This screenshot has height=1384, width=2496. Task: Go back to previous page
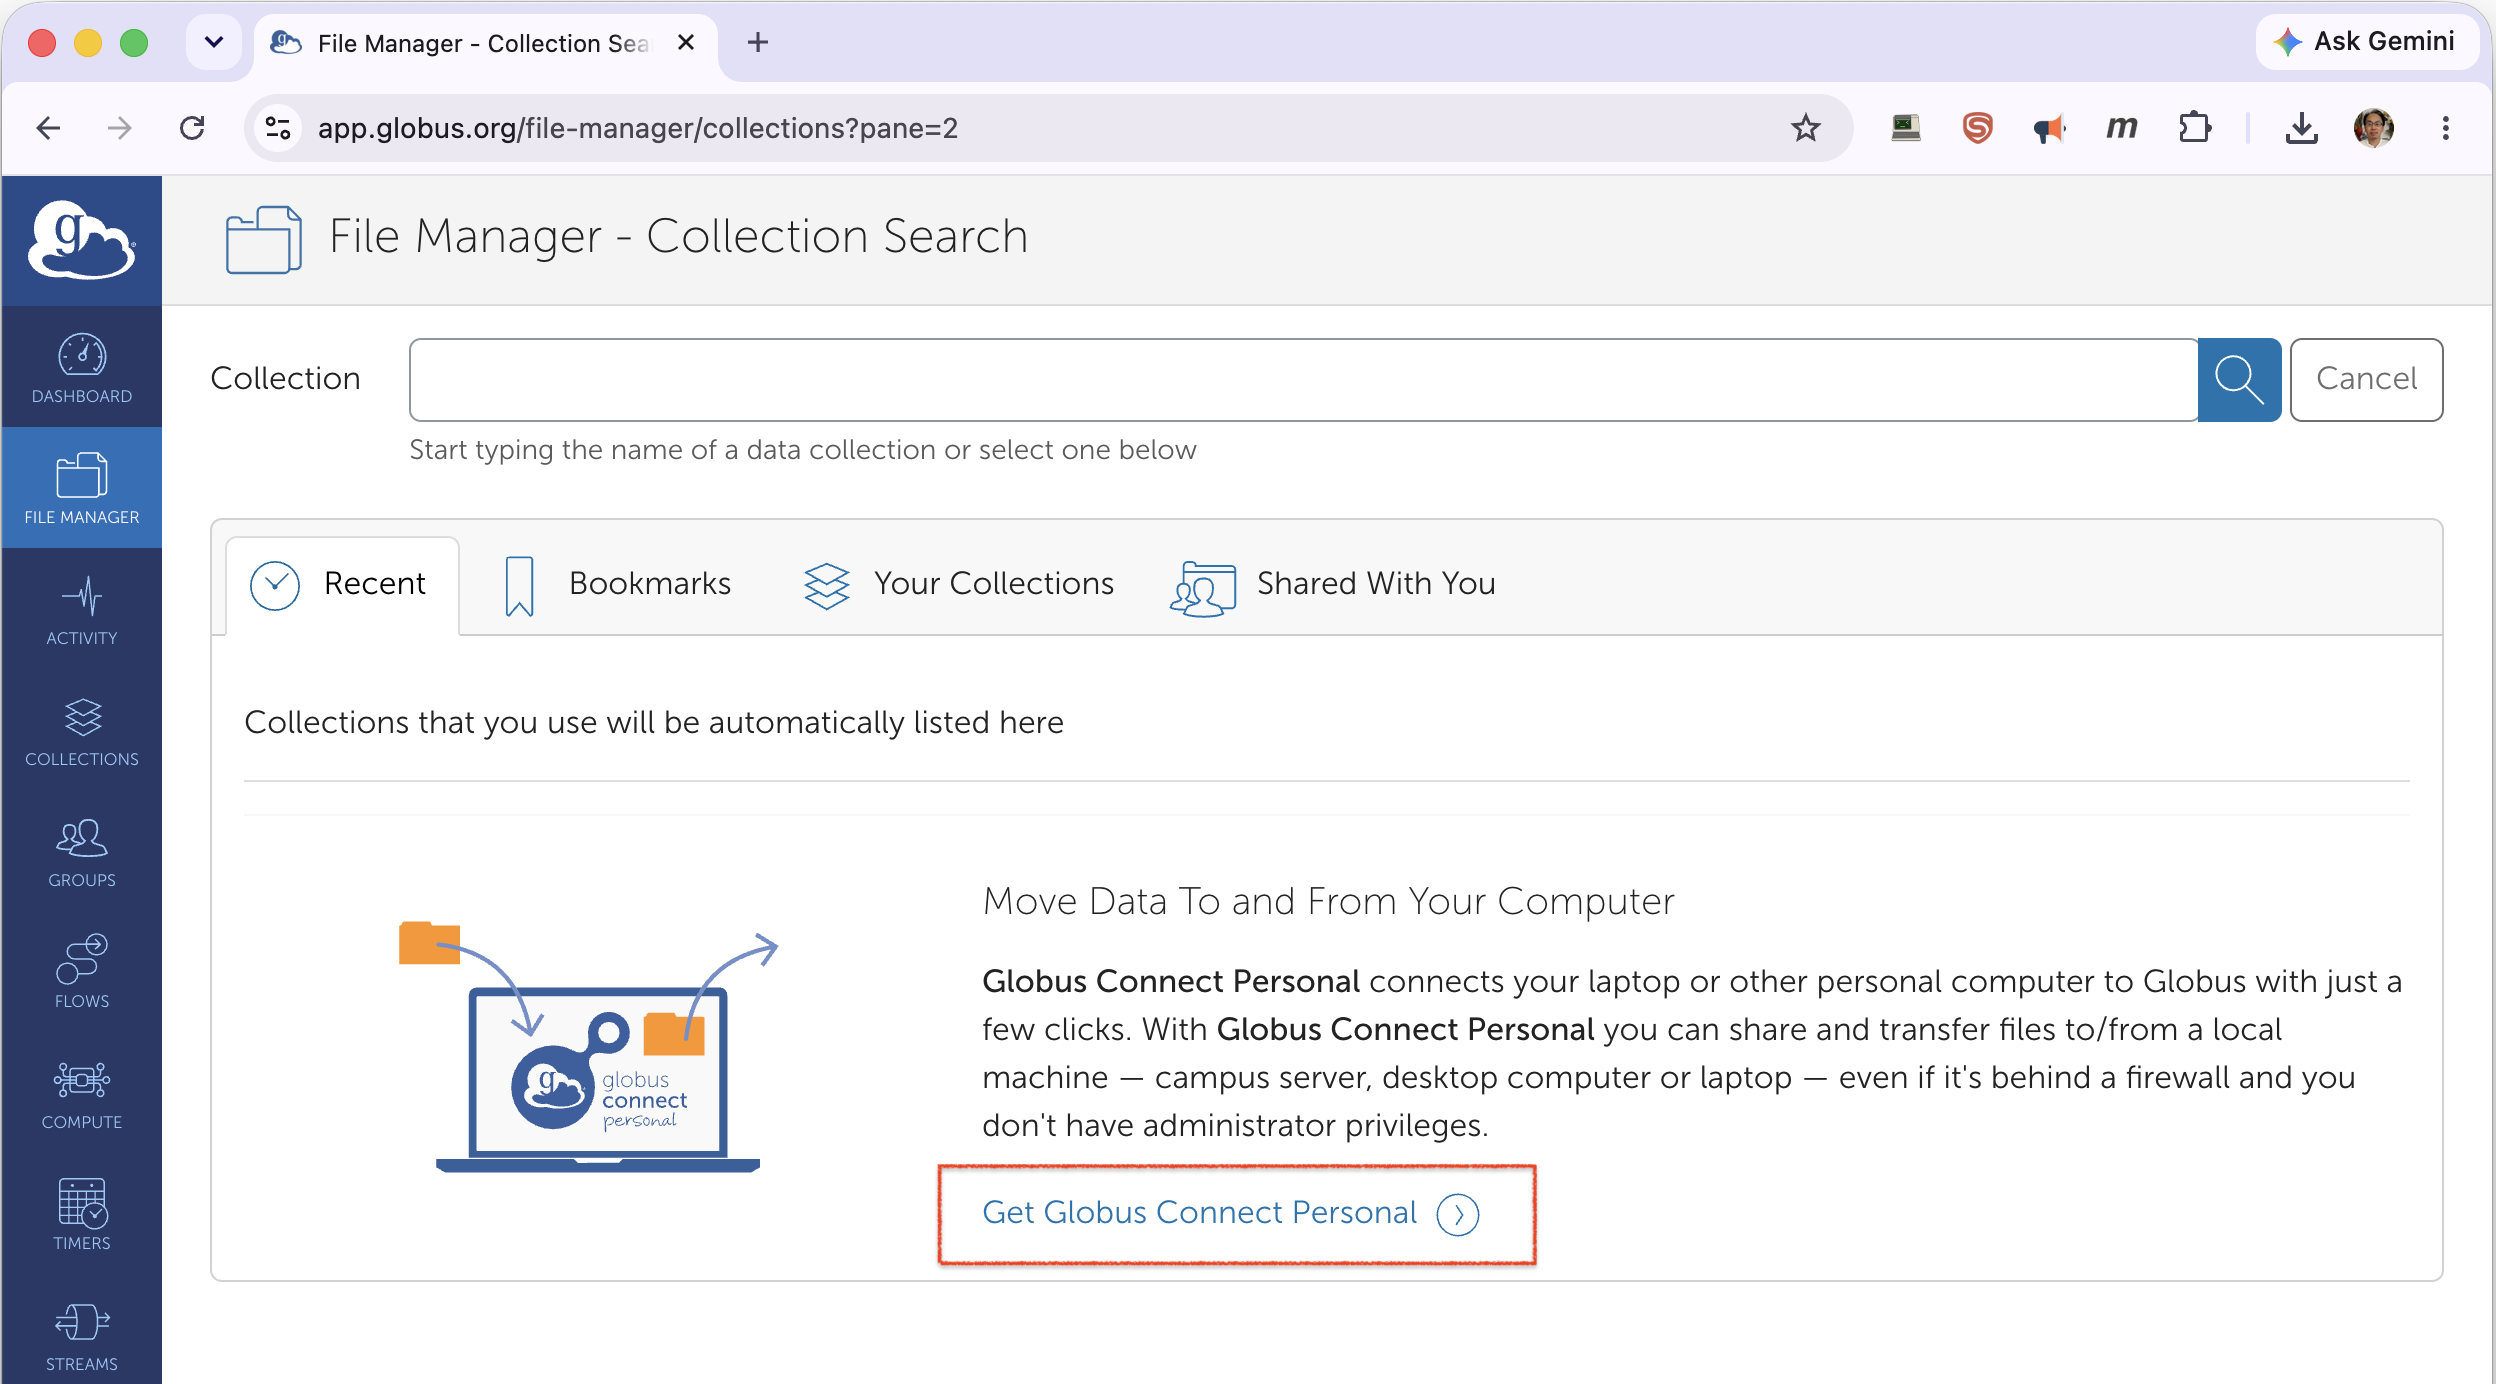point(48,128)
